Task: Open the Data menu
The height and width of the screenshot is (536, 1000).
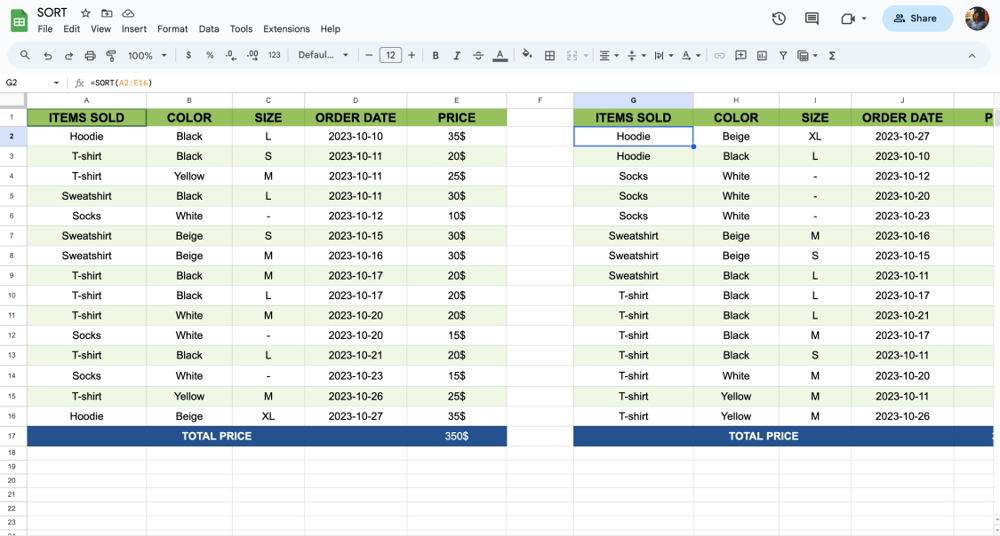Action: [x=208, y=29]
